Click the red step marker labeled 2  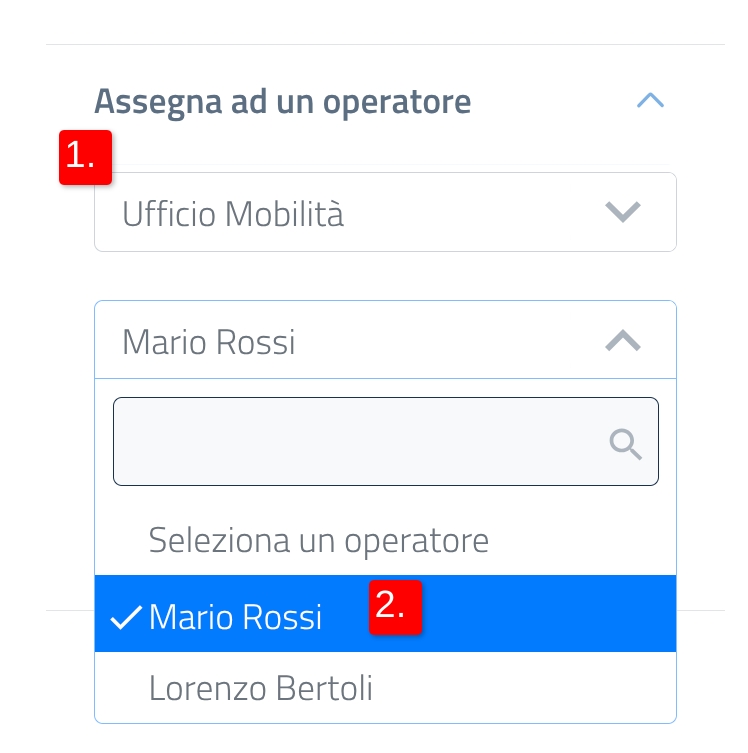click(x=395, y=606)
